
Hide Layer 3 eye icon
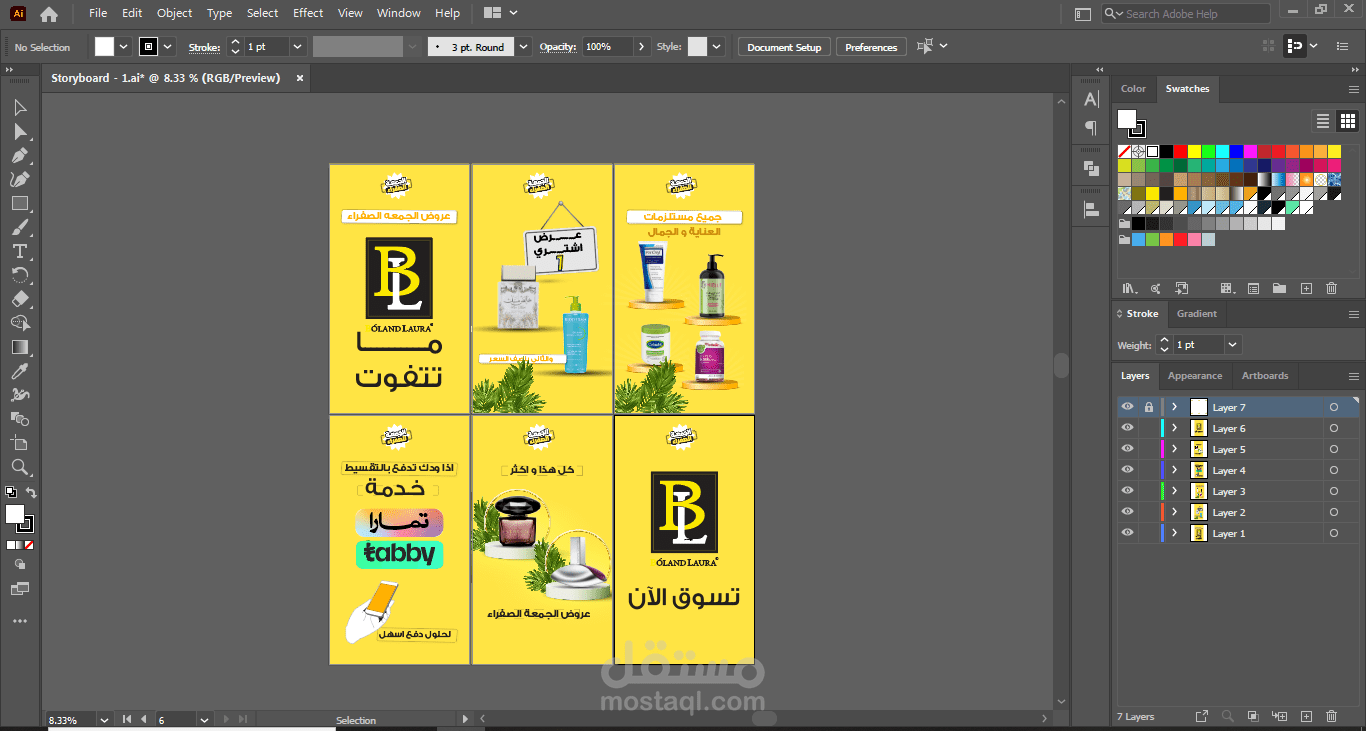[1127, 491]
